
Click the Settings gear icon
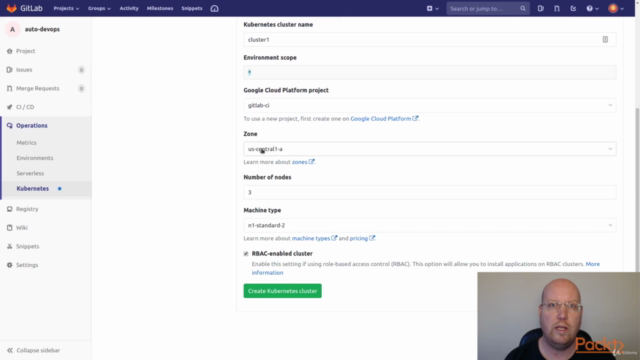click(9, 265)
